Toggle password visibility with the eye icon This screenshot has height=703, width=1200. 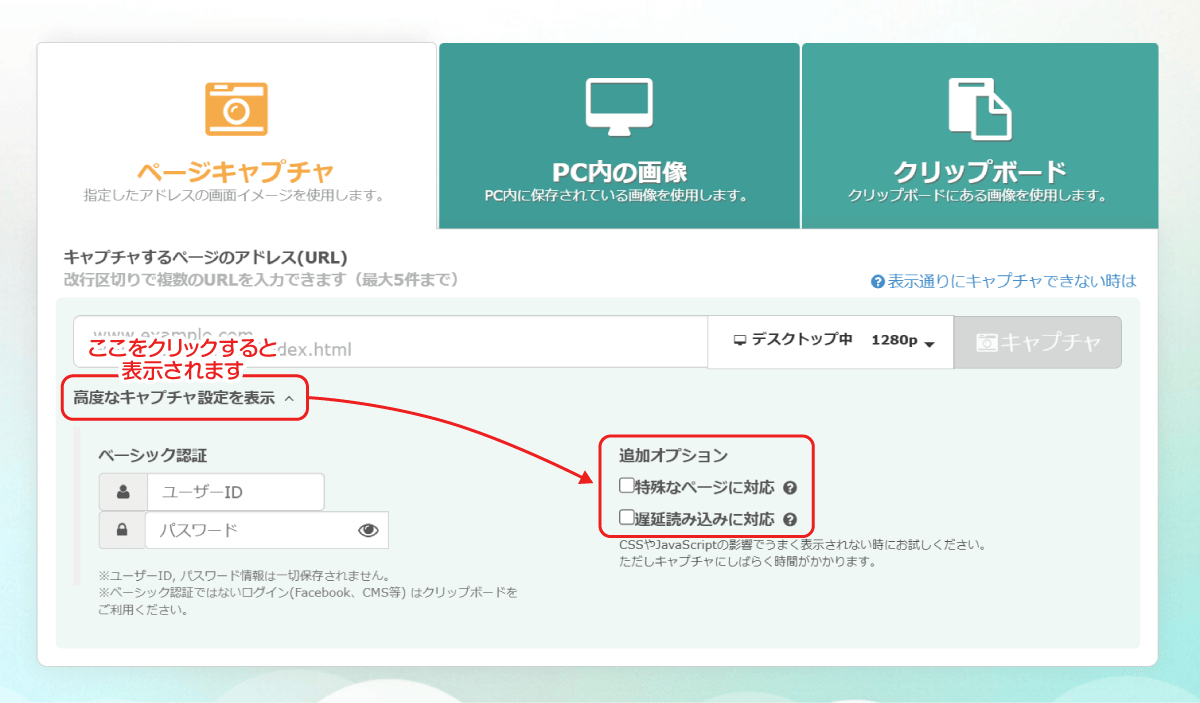pos(369,530)
